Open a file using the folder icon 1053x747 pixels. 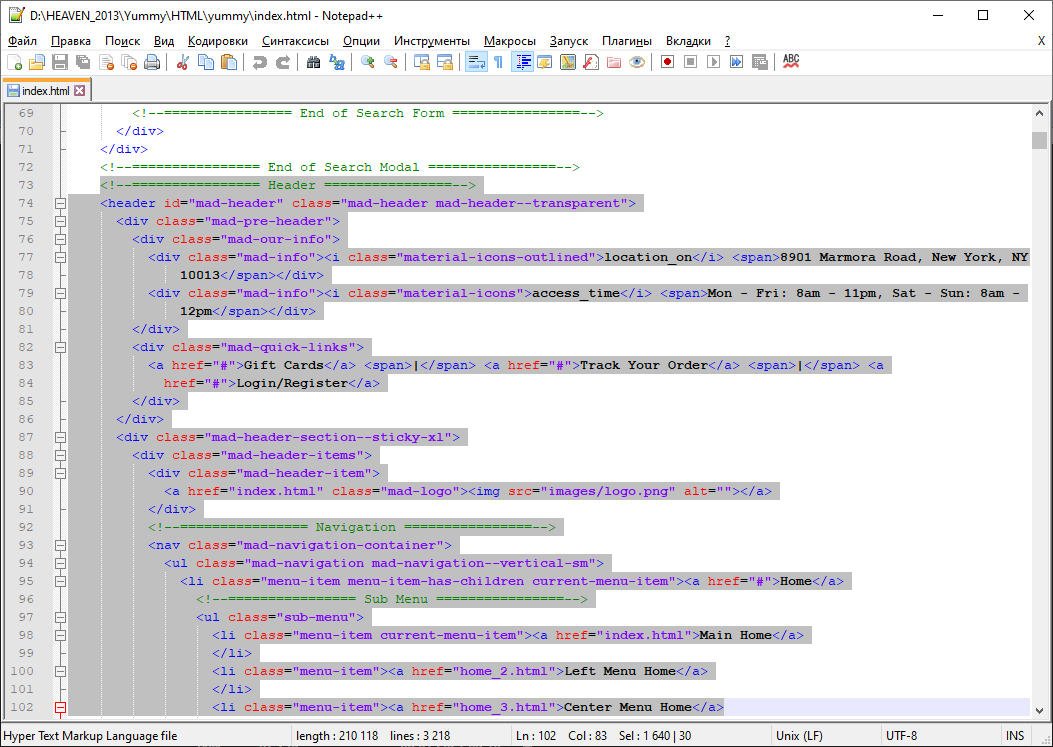point(37,62)
